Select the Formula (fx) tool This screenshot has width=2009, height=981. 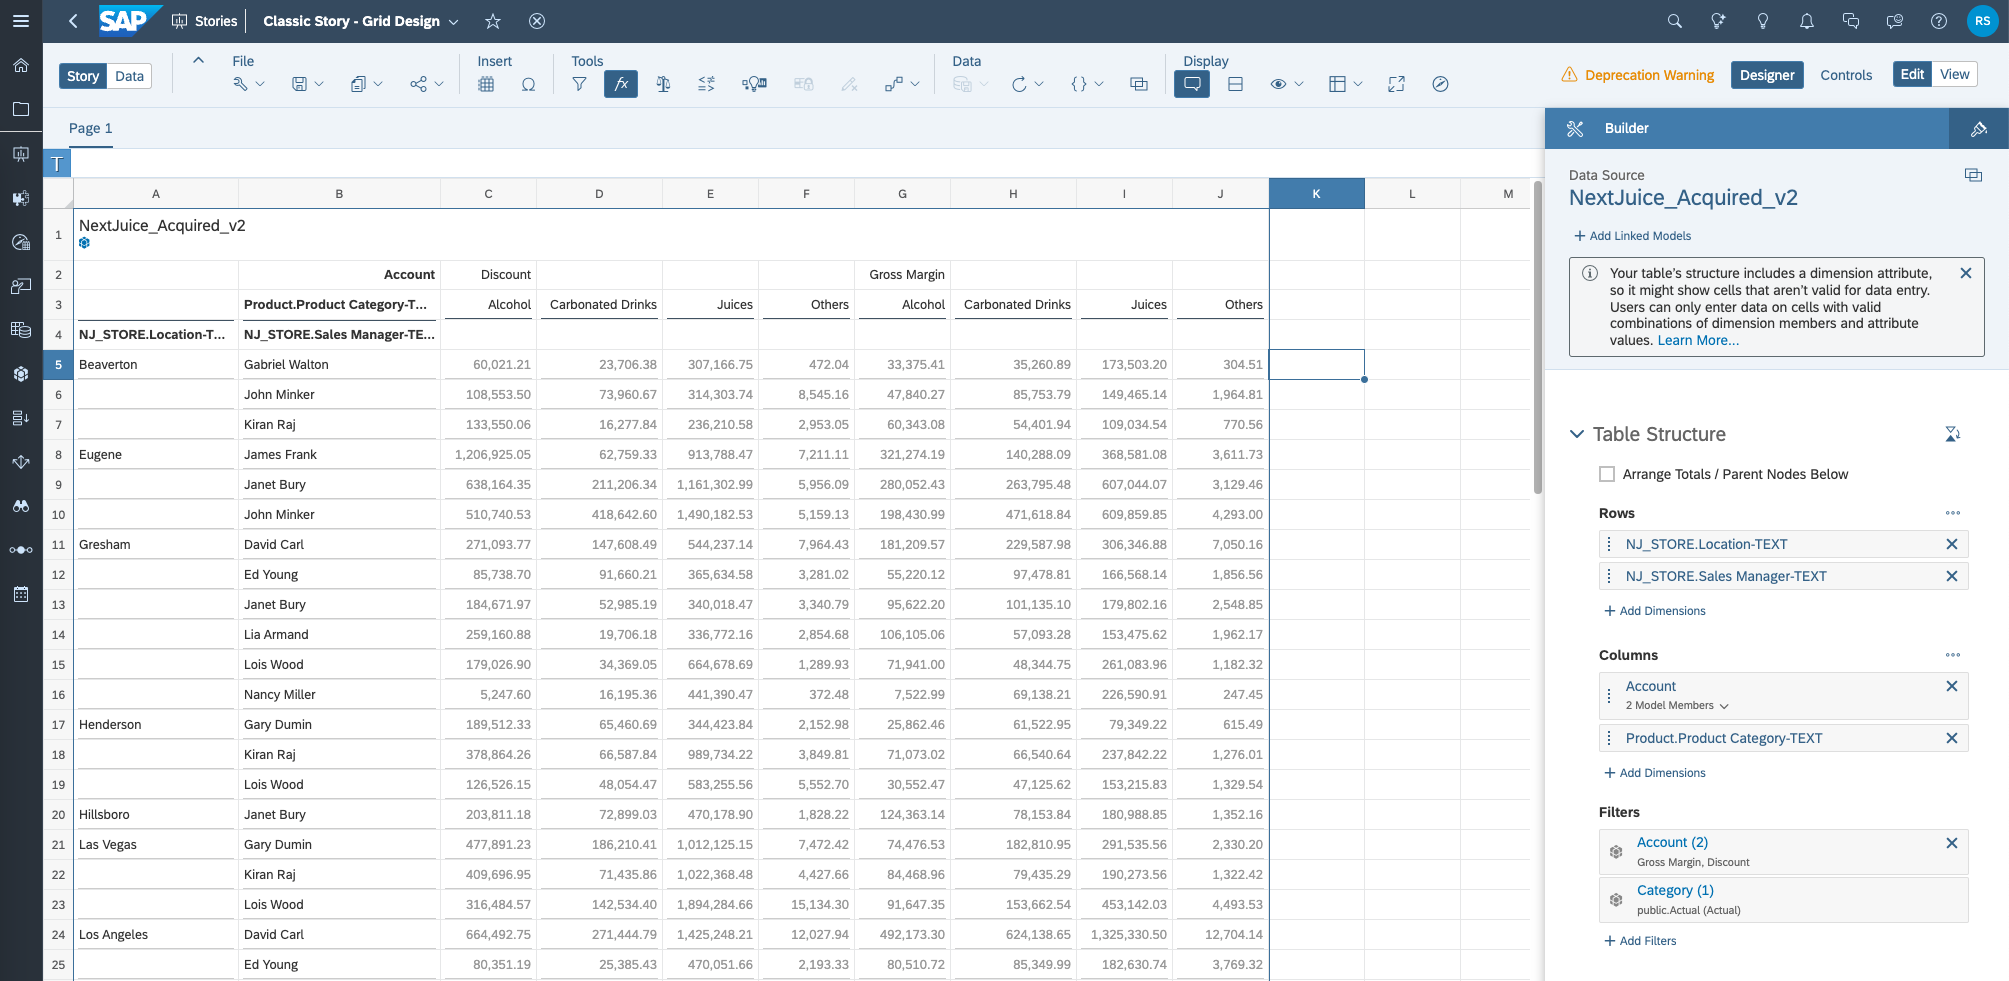(621, 84)
